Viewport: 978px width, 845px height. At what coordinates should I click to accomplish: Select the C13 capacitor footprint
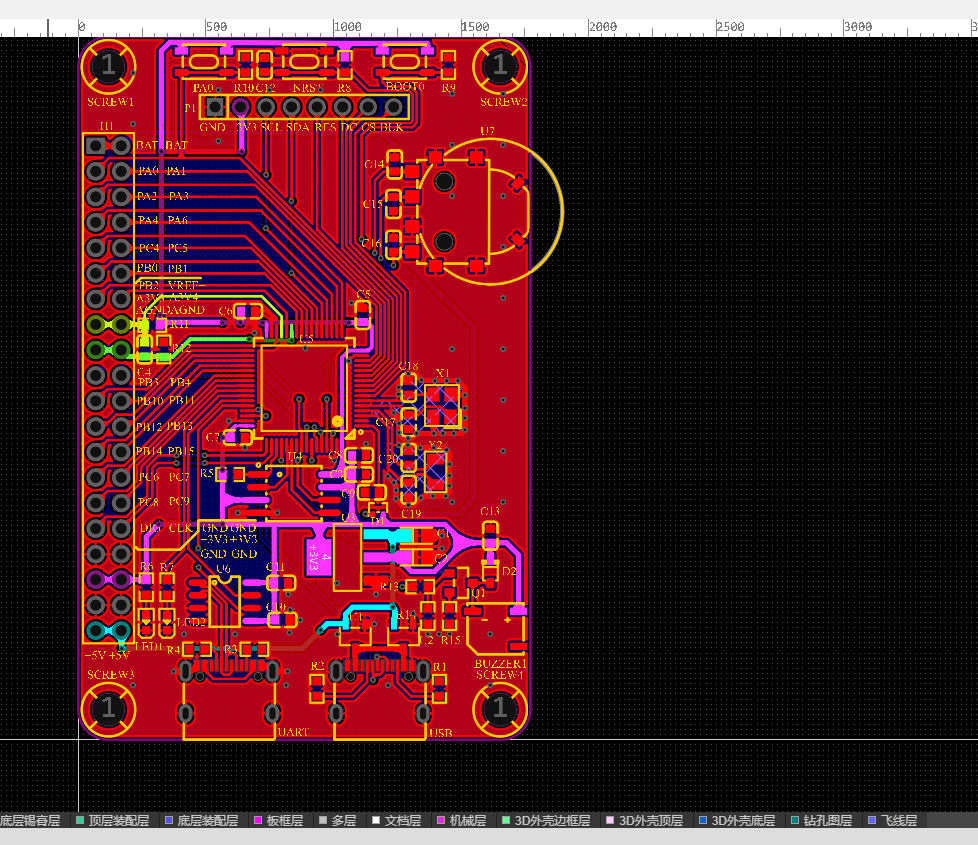pos(490,536)
